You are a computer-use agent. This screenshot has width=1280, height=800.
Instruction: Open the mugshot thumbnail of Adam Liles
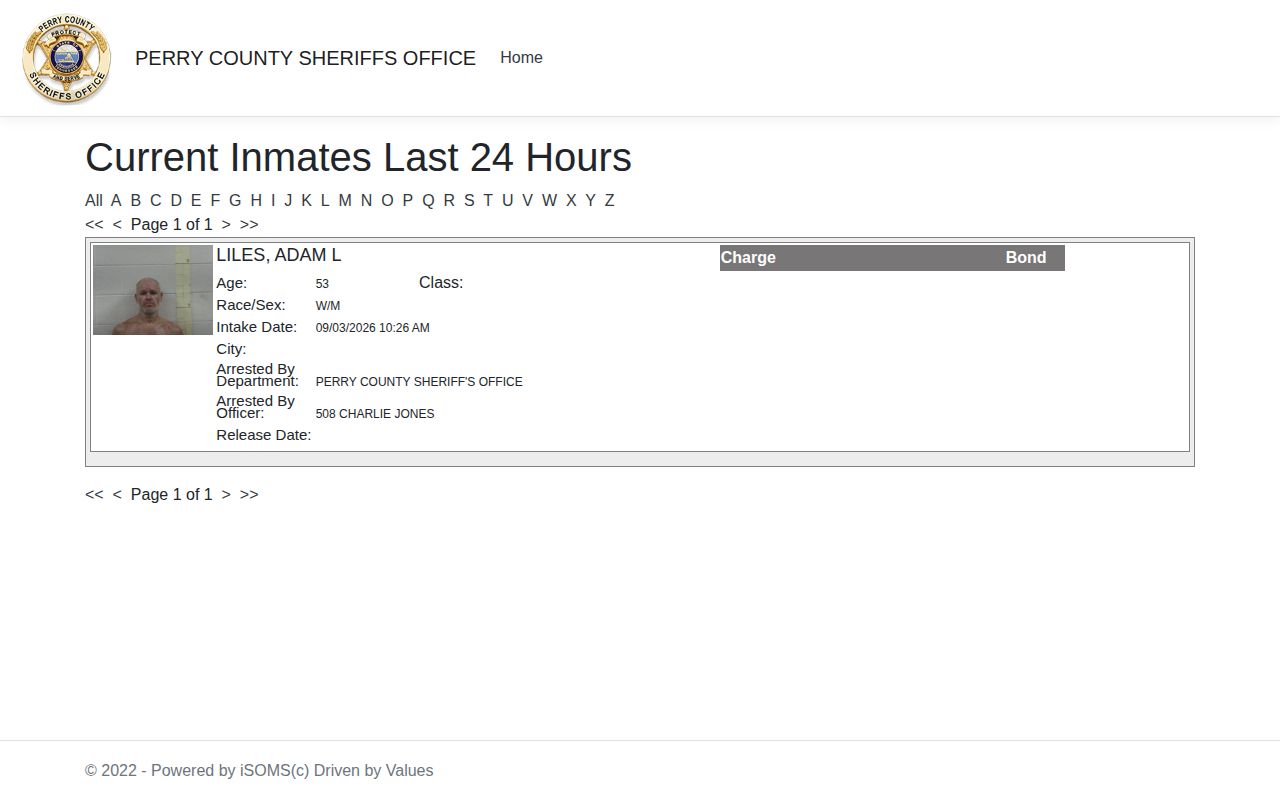(x=153, y=290)
